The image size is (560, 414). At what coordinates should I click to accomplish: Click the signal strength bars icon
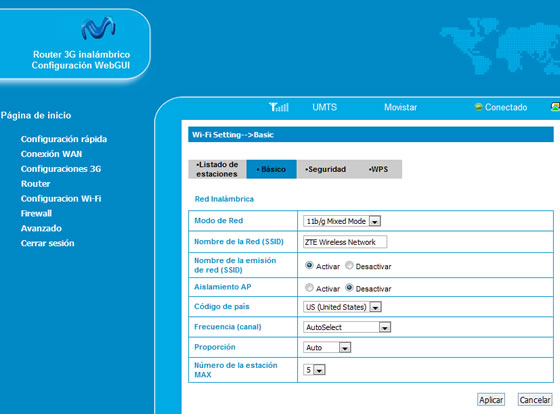pos(279,107)
